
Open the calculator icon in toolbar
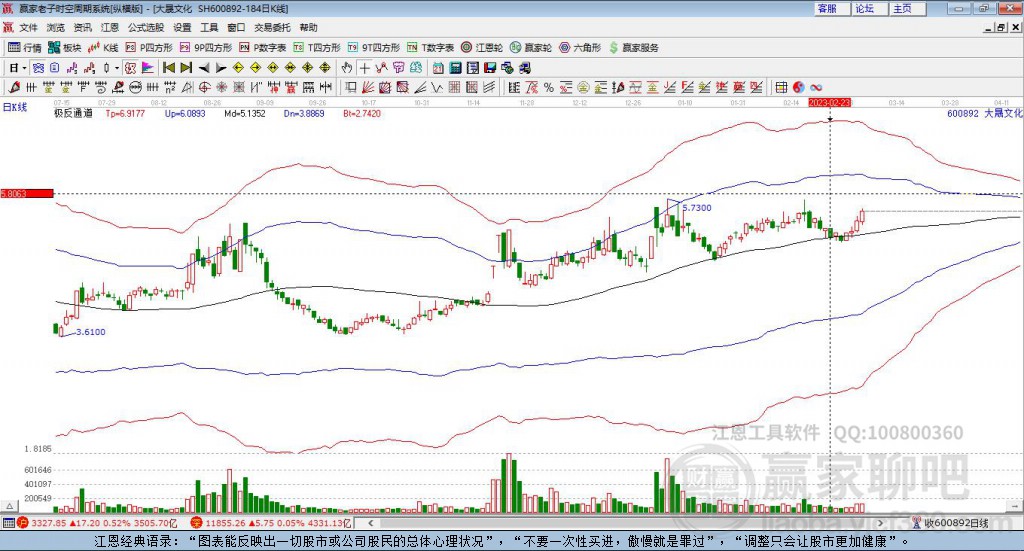[x=455, y=68]
